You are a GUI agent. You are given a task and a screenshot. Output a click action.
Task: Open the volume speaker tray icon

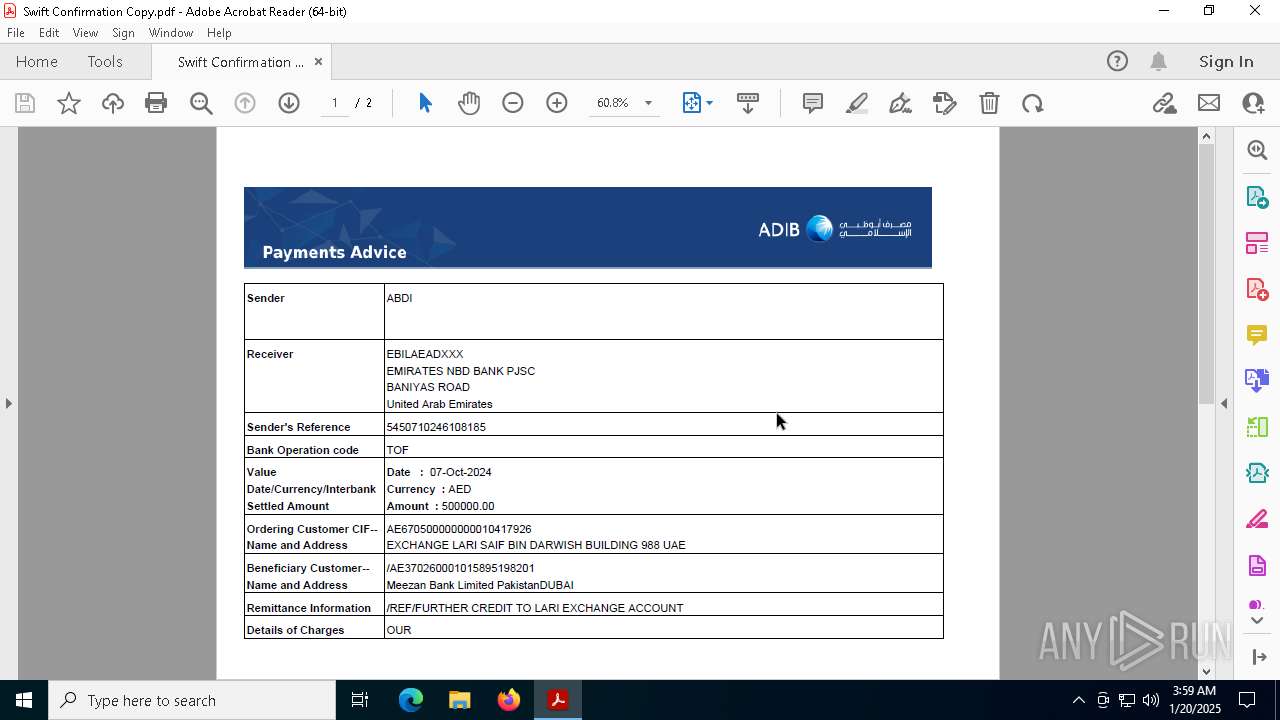click(1151, 700)
